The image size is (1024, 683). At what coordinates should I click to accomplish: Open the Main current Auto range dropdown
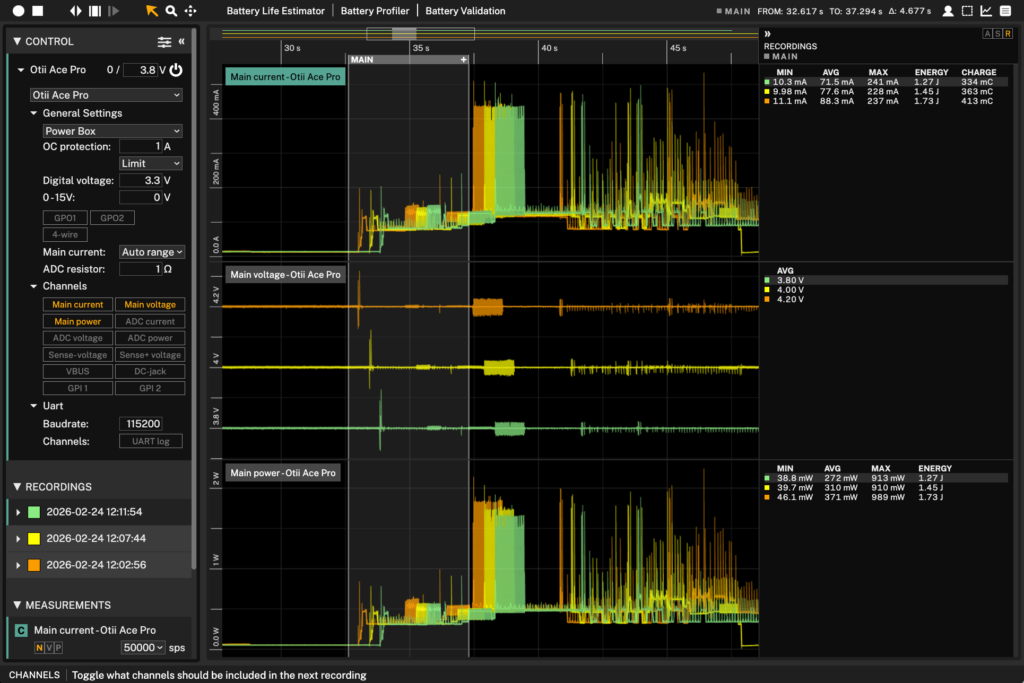(152, 252)
